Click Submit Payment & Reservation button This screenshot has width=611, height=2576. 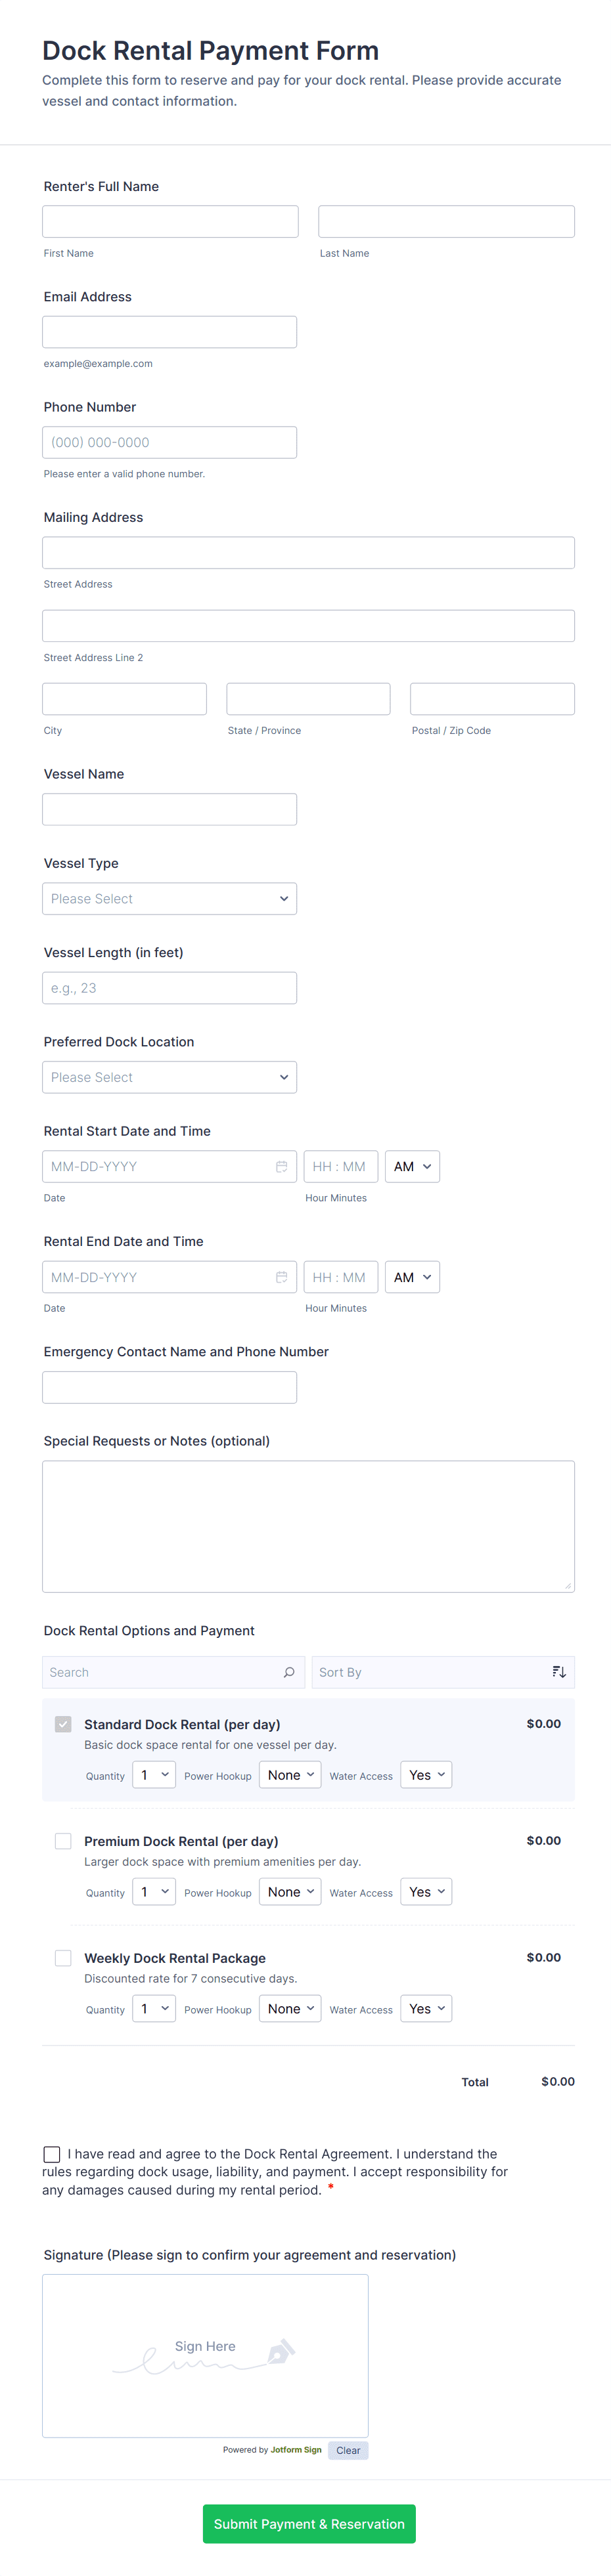coord(309,2524)
